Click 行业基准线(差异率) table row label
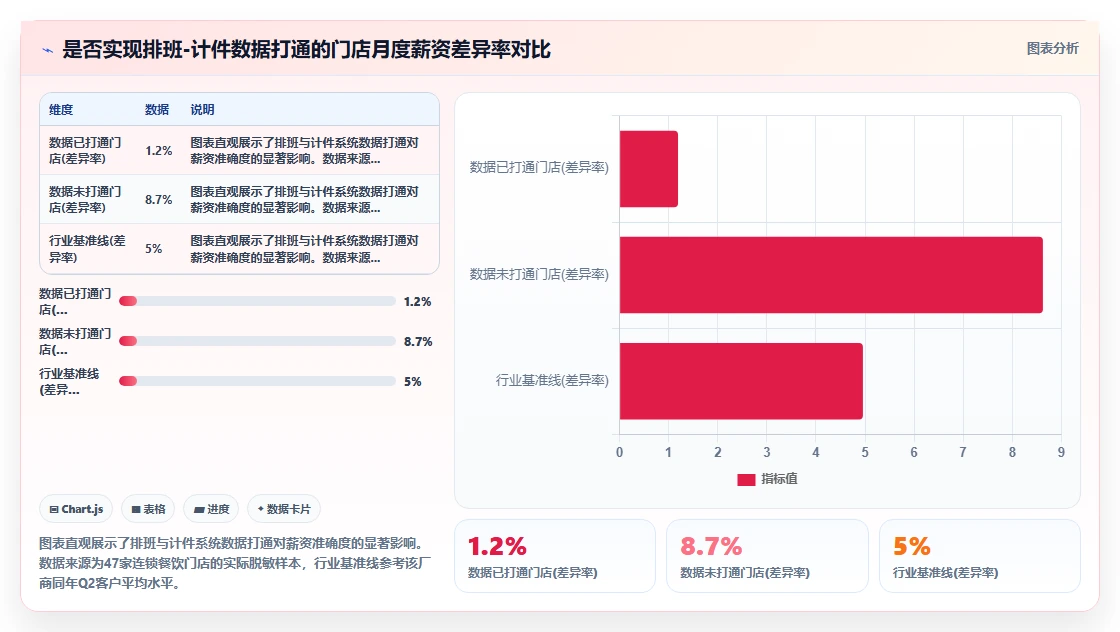 (x=87, y=249)
